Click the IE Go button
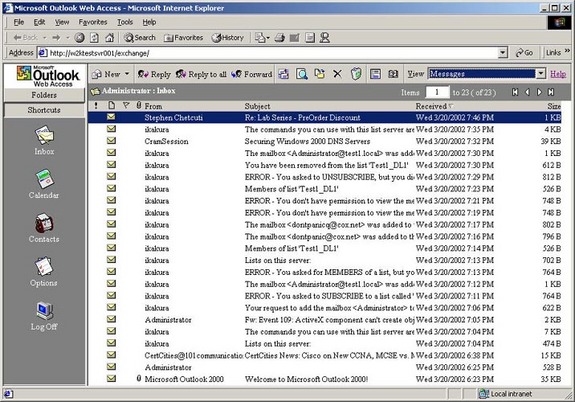Viewport: 575px width, 402px height. [524, 53]
